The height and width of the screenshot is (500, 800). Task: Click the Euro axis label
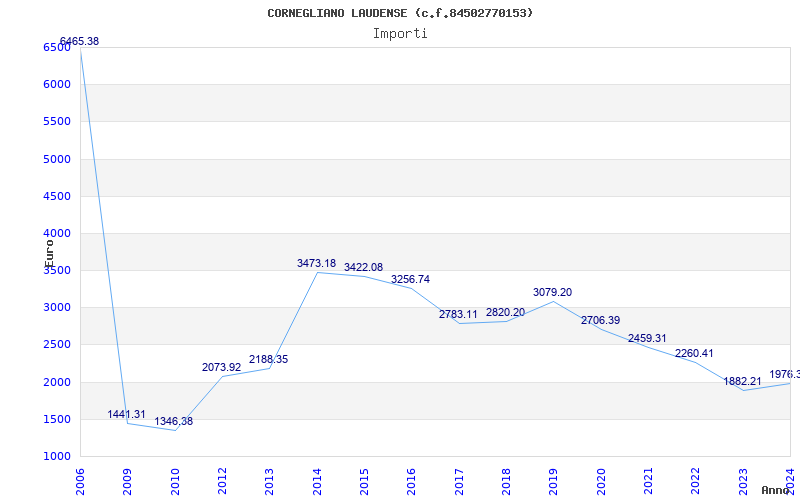click(49, 253)
